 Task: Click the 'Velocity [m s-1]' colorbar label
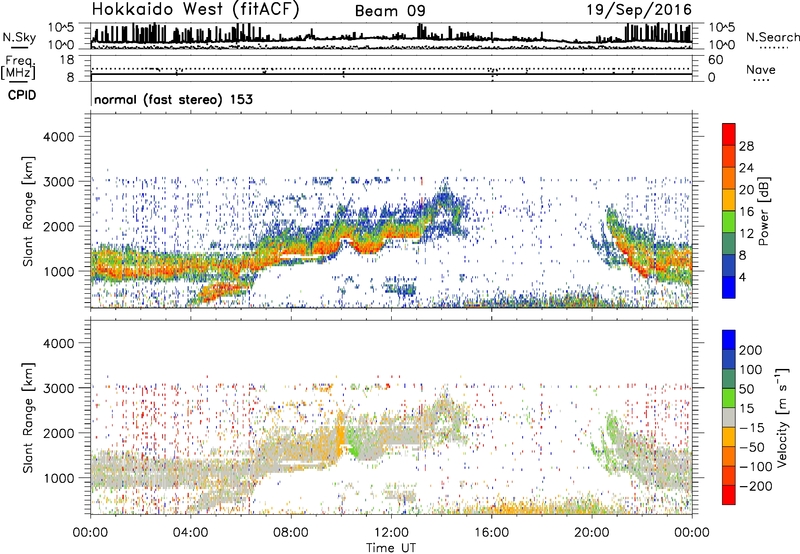pyautogui.click(x=781, y=417)
